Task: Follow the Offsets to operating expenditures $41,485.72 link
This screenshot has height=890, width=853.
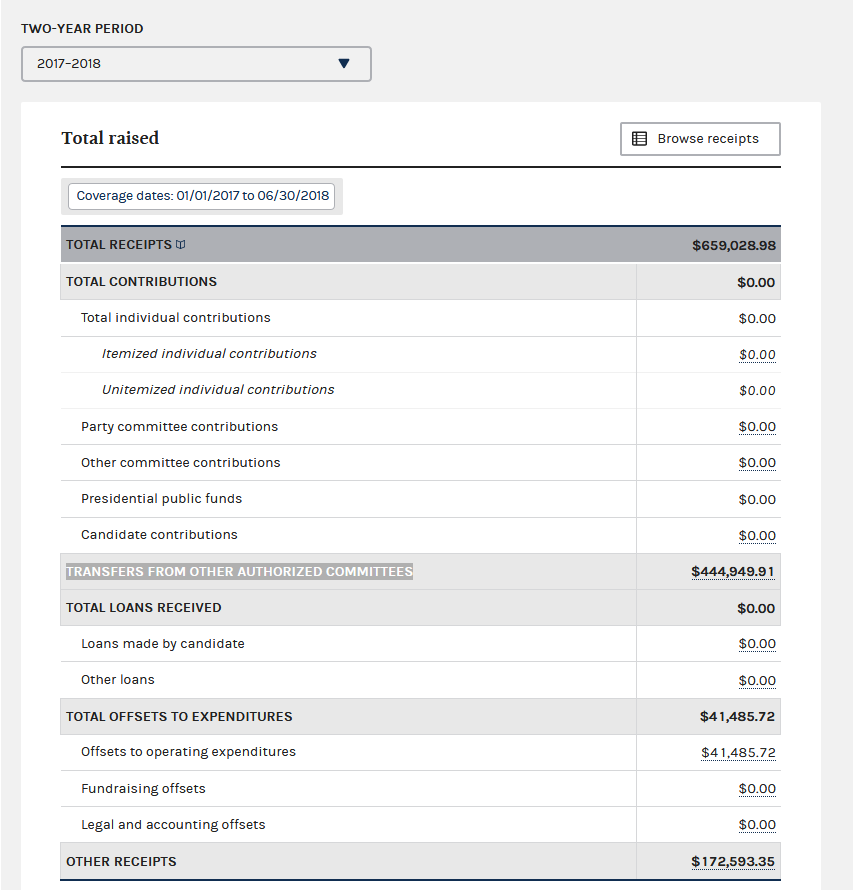Action: pos(738,753)
